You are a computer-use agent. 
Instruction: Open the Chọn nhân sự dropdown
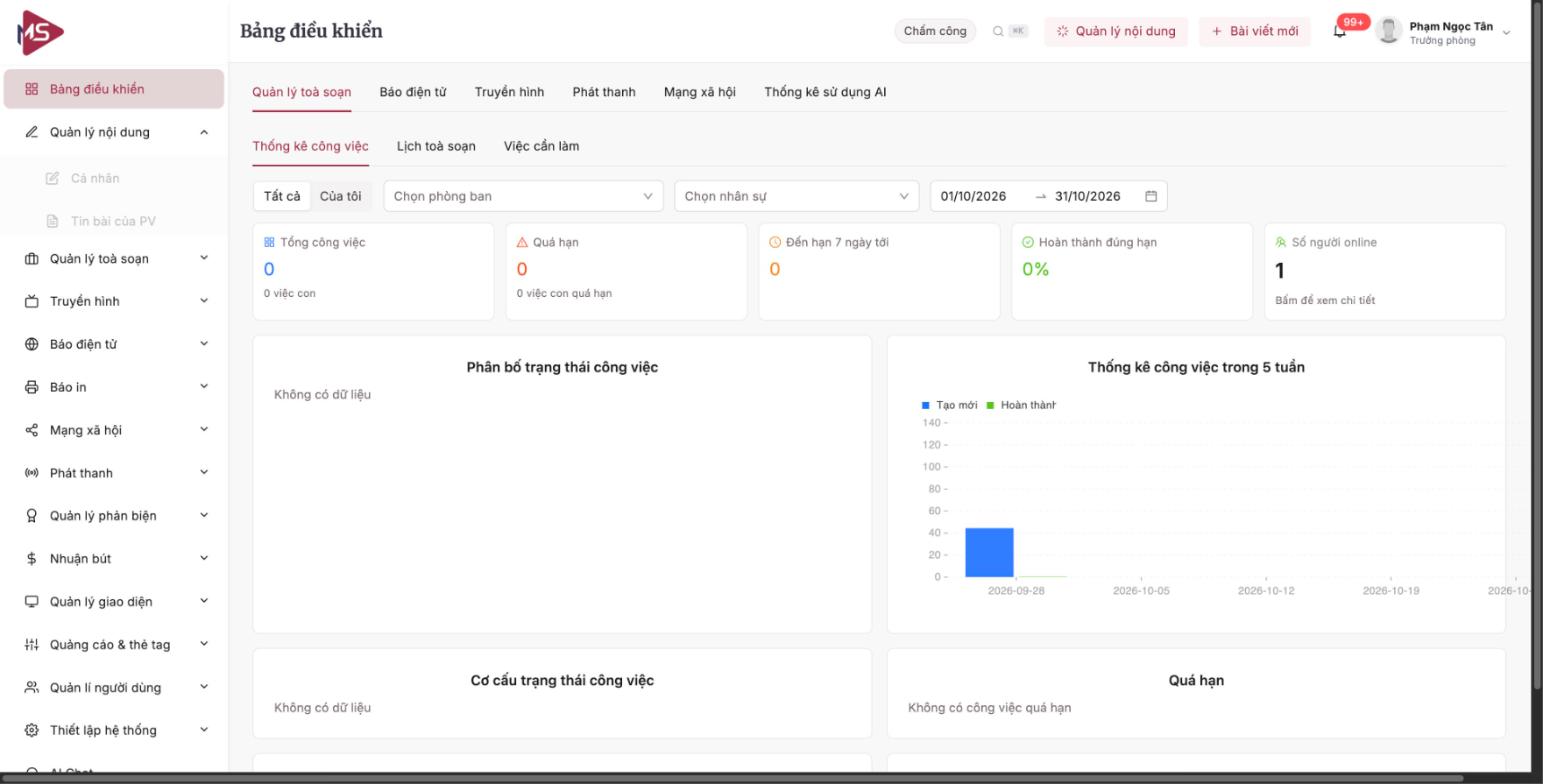[796, 196]
